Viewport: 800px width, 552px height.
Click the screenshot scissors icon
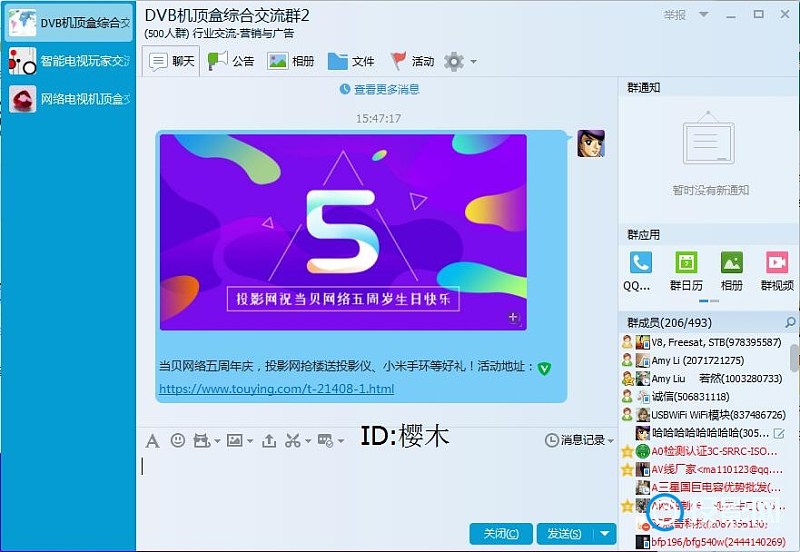click(x=292, y=440)
